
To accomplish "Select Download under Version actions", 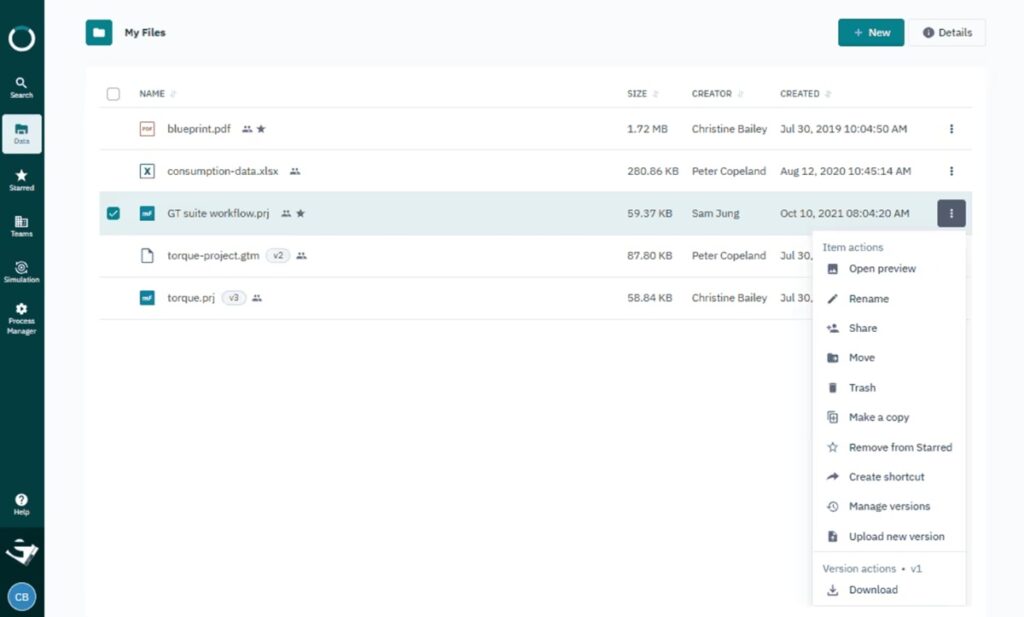I will pyautogui.click(x=889, y=590).
